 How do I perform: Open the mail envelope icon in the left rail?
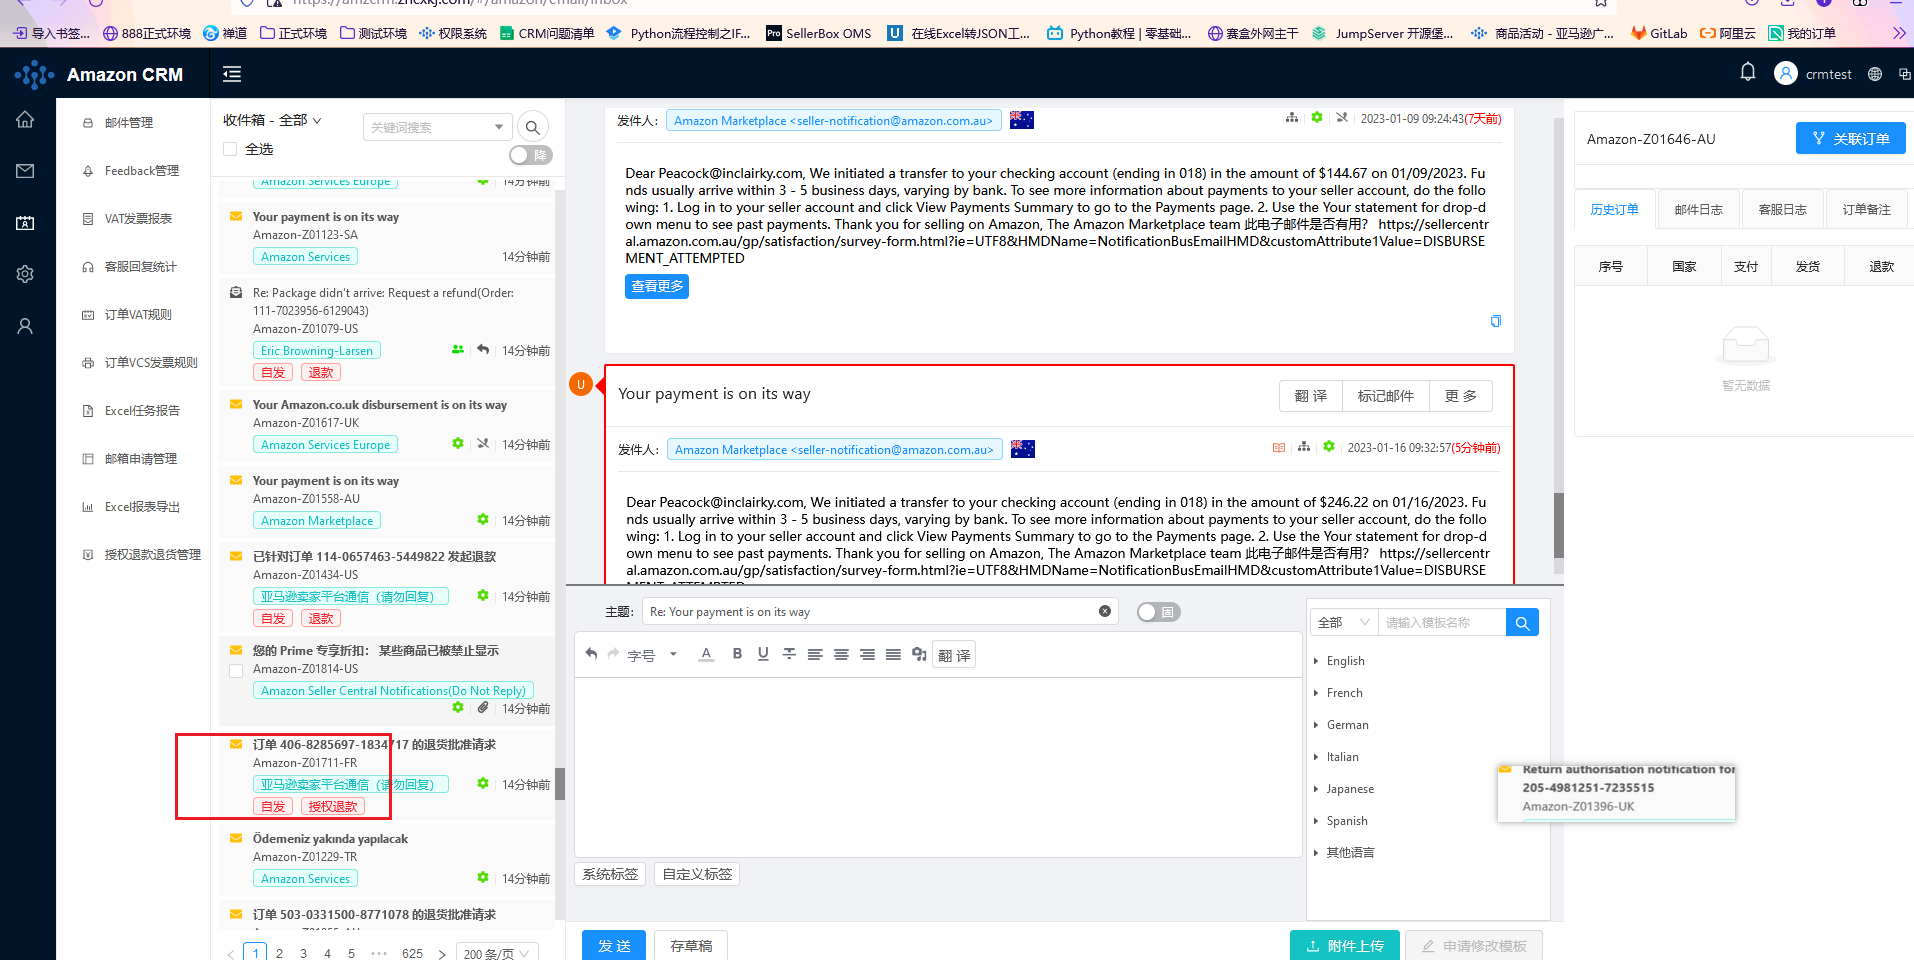(25, 171)
